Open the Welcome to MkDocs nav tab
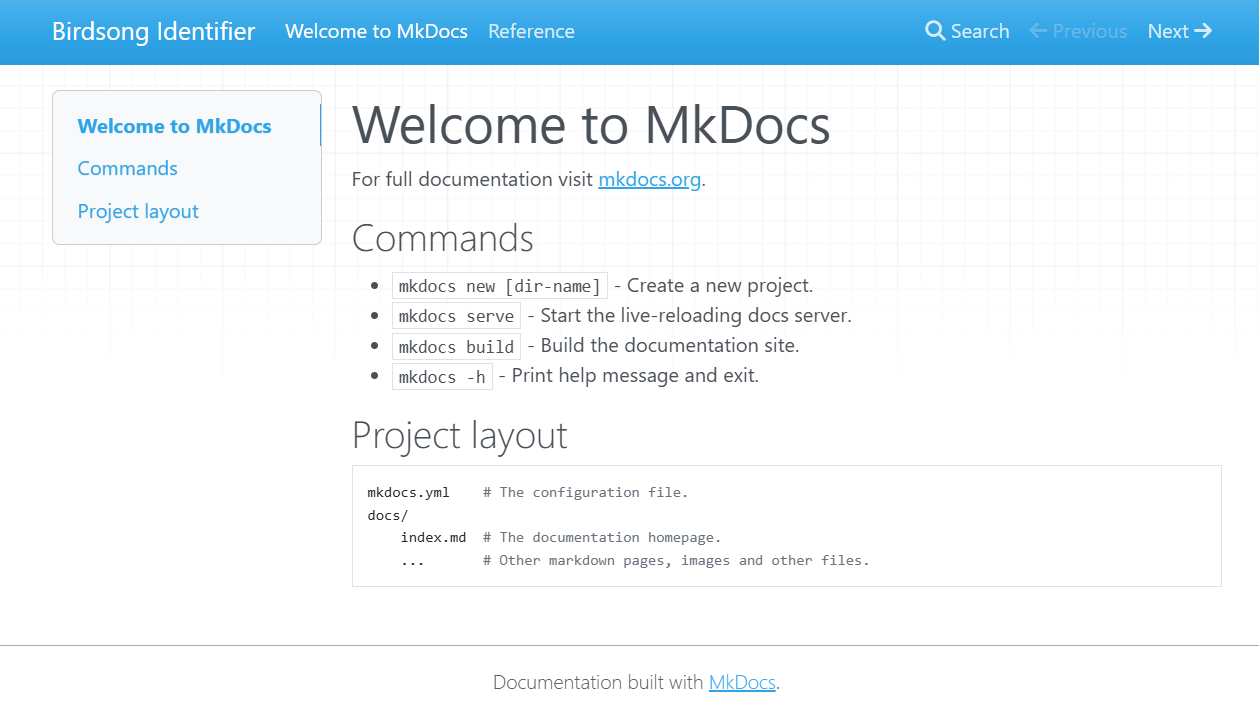Viewport: 1259px width, 723px height. (x=376, y=31)
